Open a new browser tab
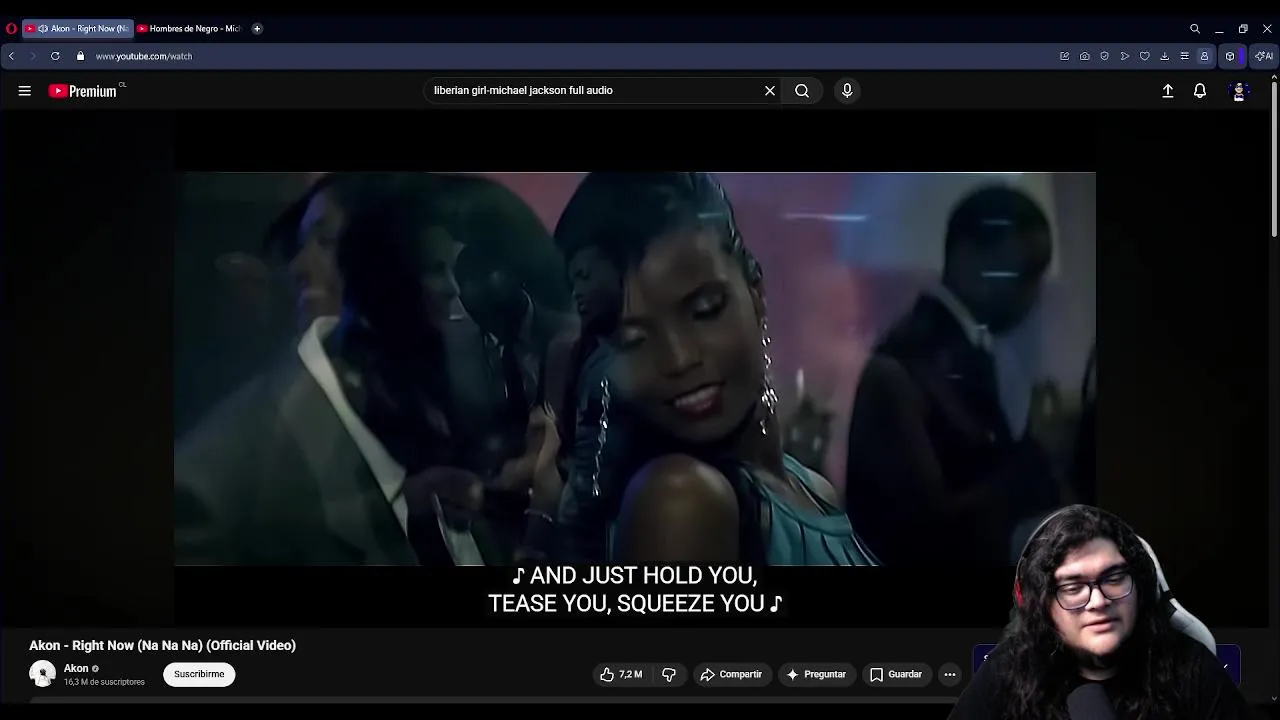 (x=257, y=29)
